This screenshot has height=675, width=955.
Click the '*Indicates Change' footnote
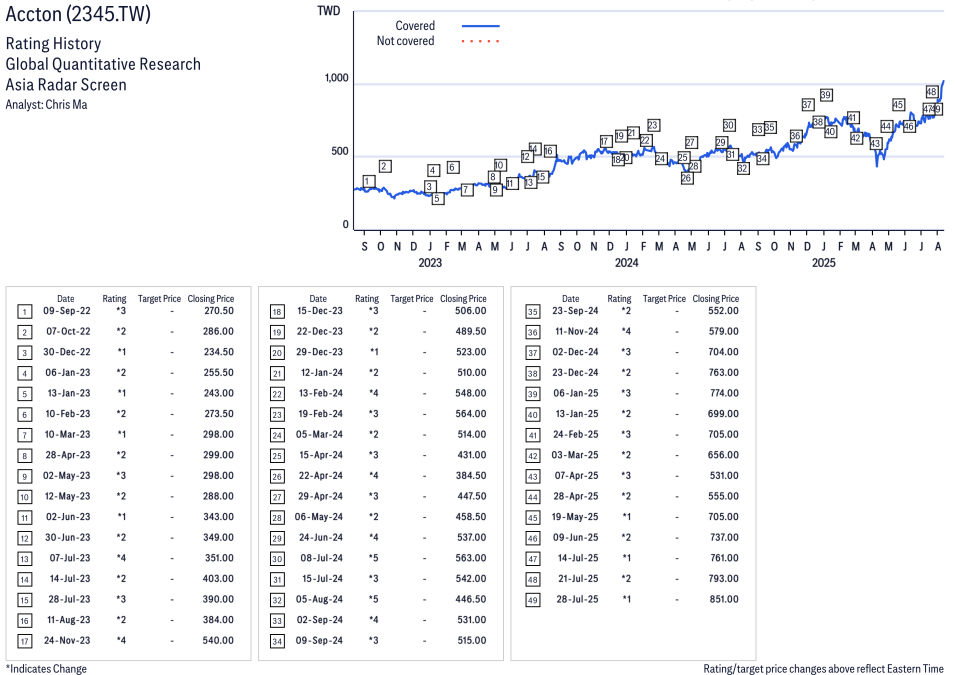coord(46,668)
